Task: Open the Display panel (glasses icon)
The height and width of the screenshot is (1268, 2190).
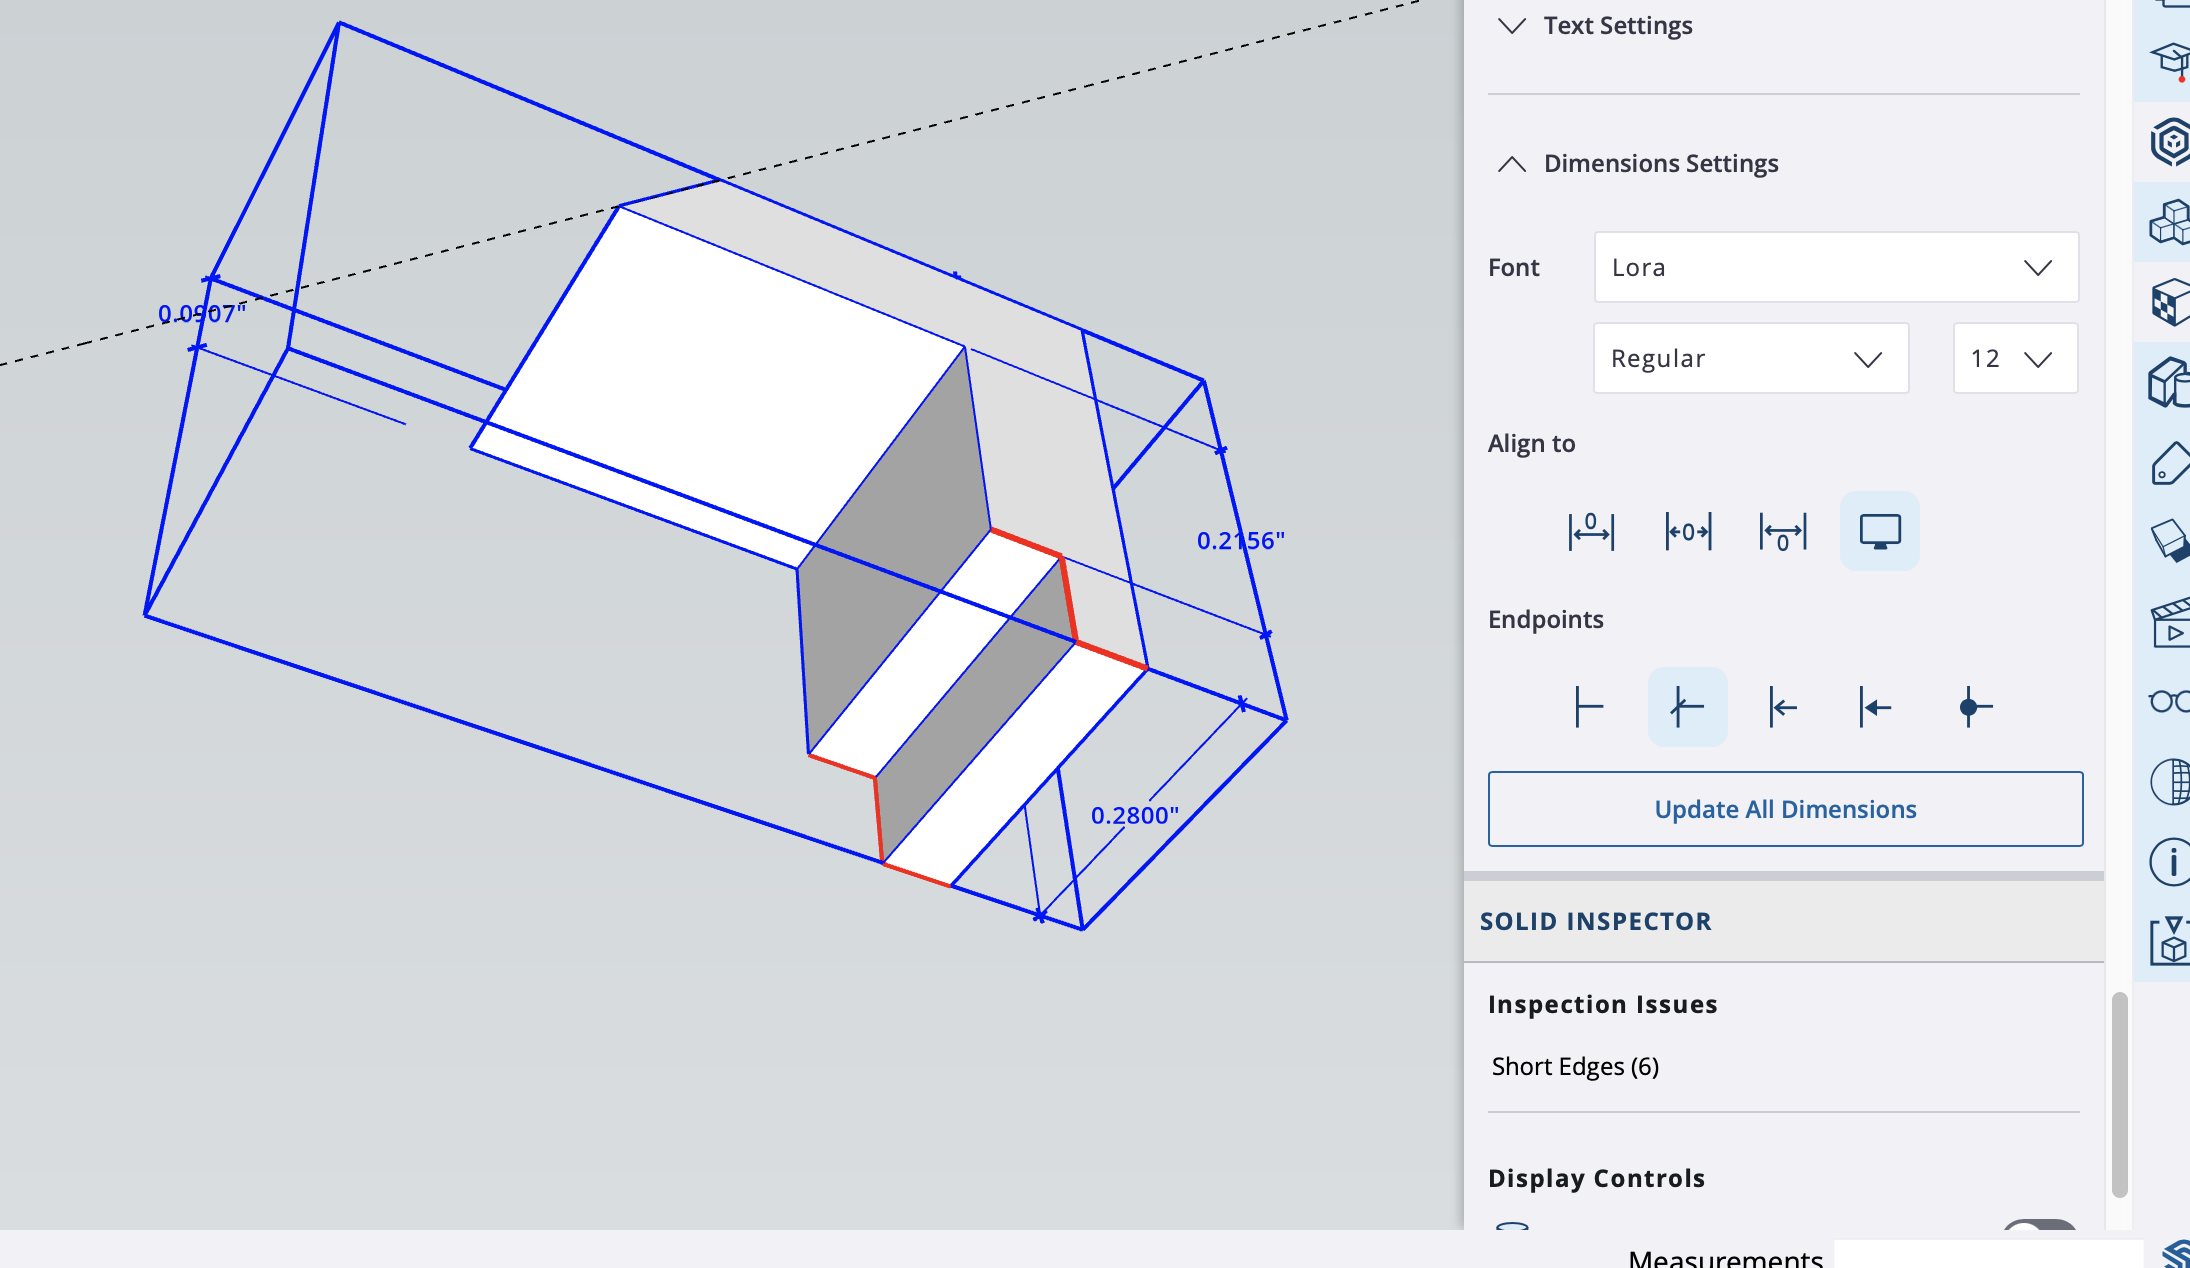Action: point(2168,702)
